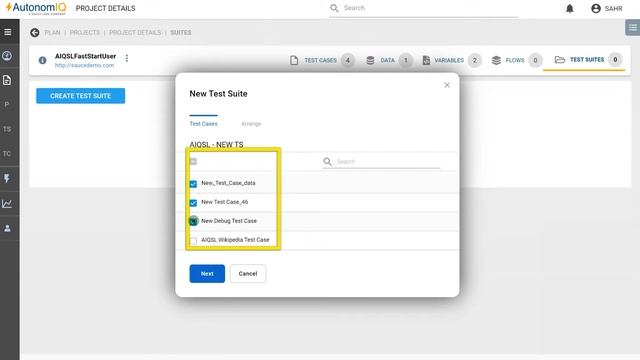Image resolution: width=640 pixels, height=360 pixels.
Task: Click the AutonomIQ logo
Action: pyautogui.click(x=36, y=8)
